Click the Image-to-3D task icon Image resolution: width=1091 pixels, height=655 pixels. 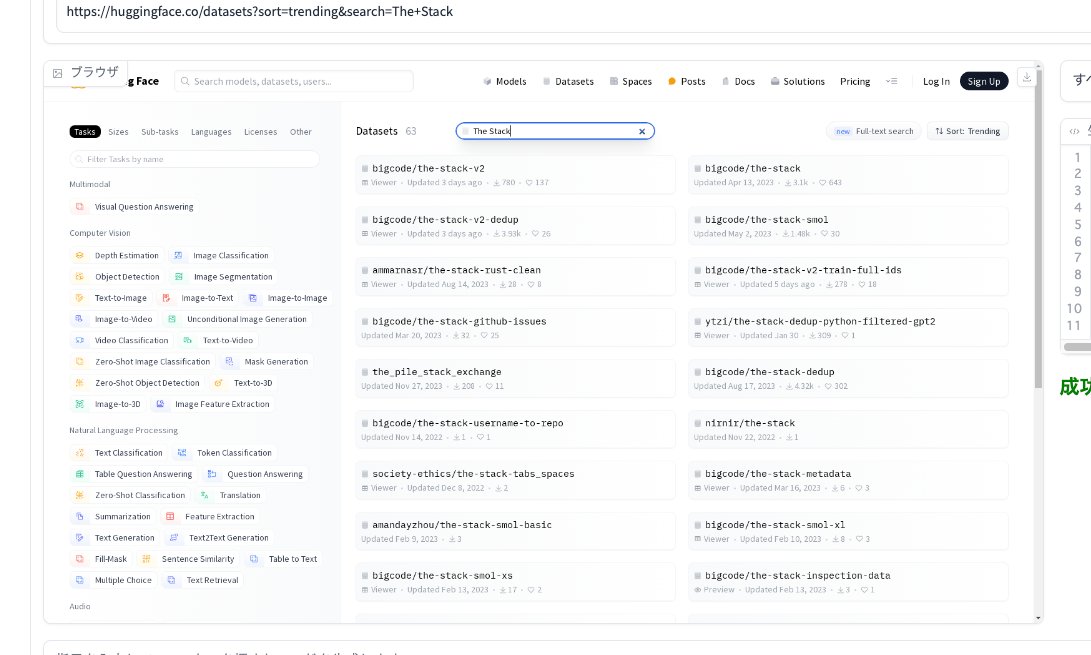79,404
